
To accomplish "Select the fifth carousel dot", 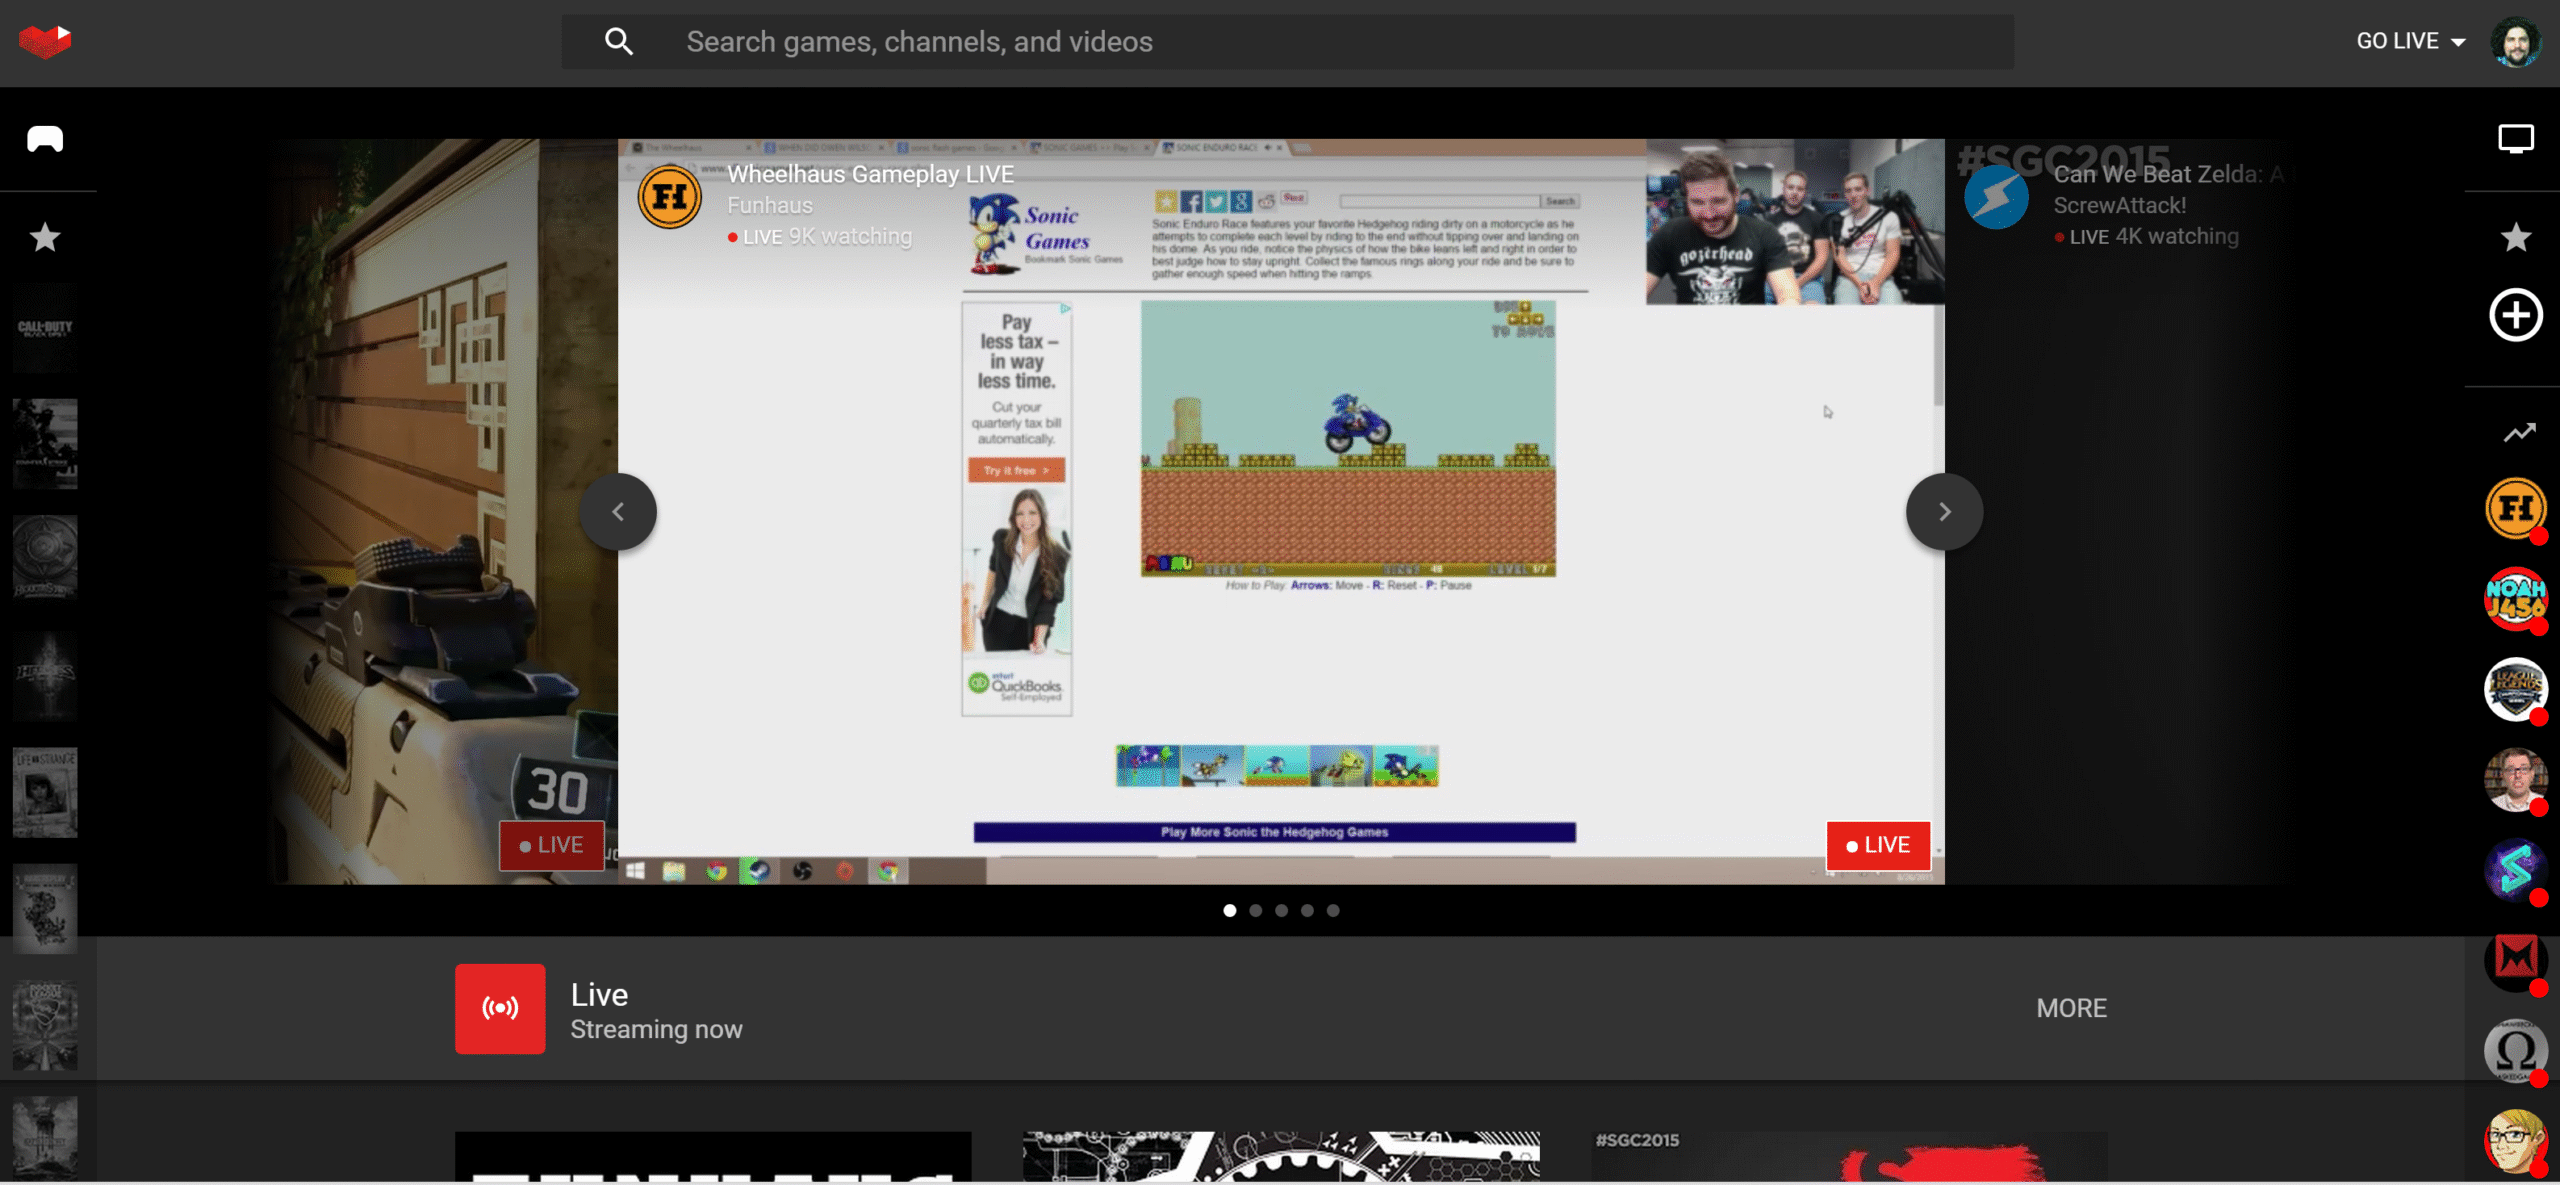I will 1333,910.
